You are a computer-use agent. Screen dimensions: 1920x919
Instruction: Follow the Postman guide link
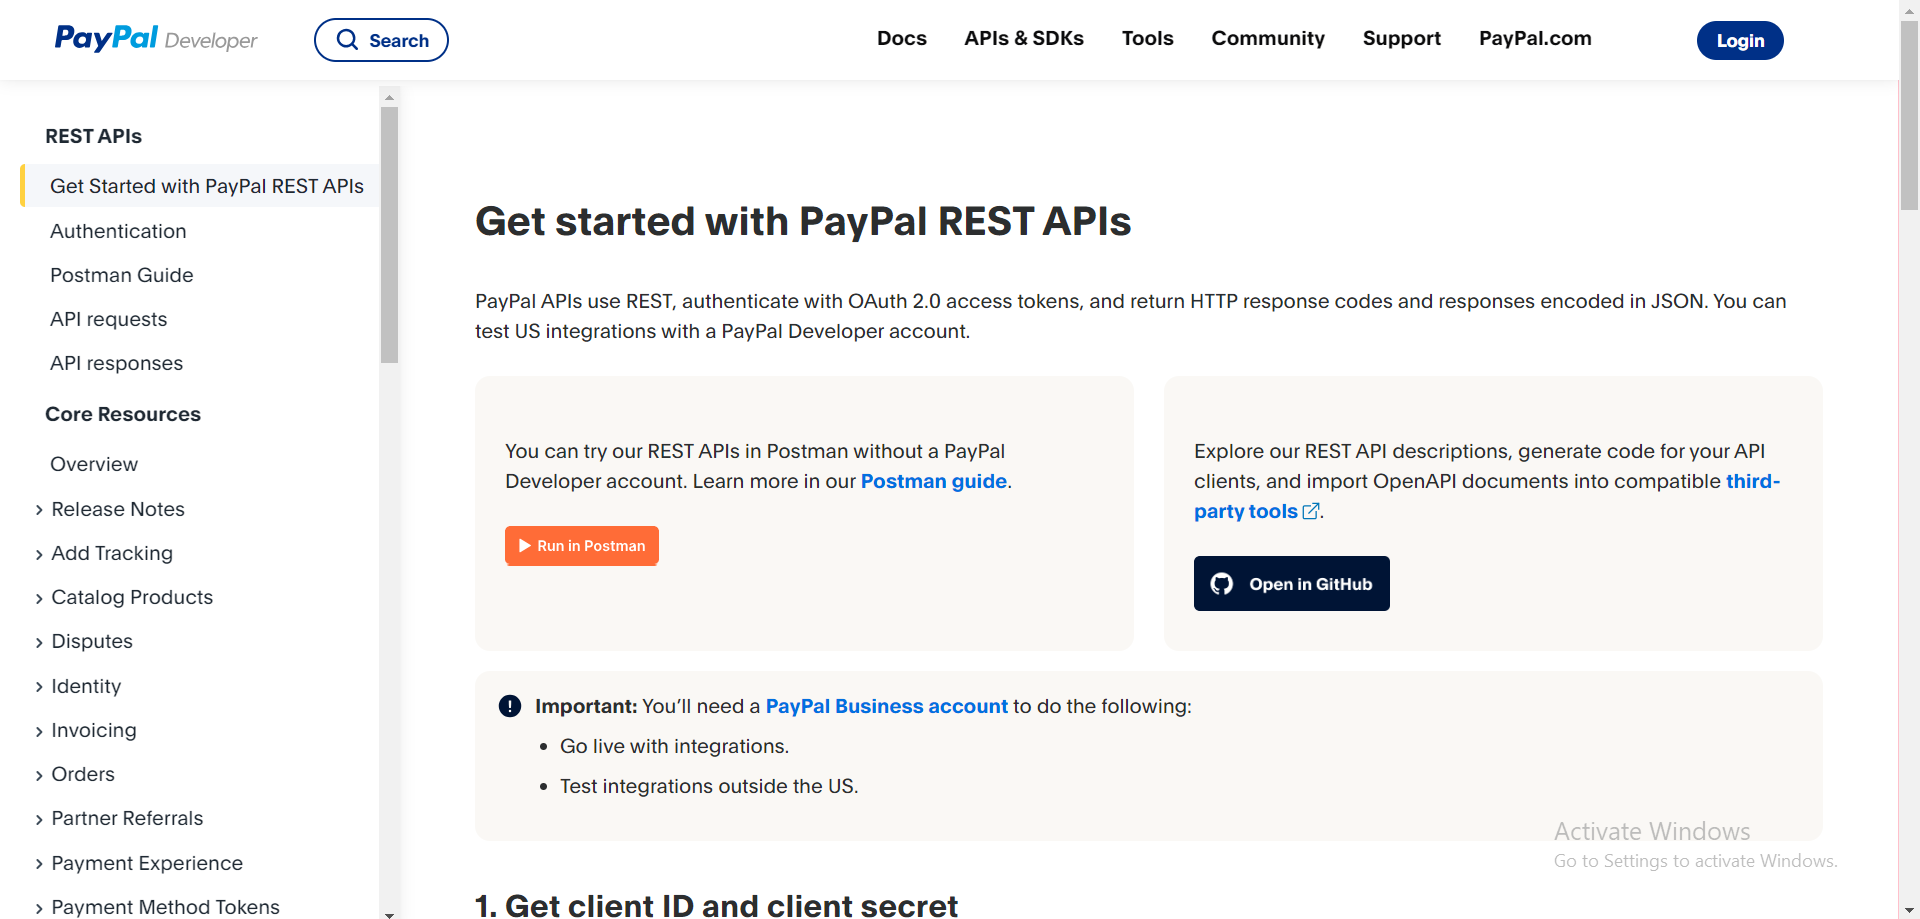point(934,481)
